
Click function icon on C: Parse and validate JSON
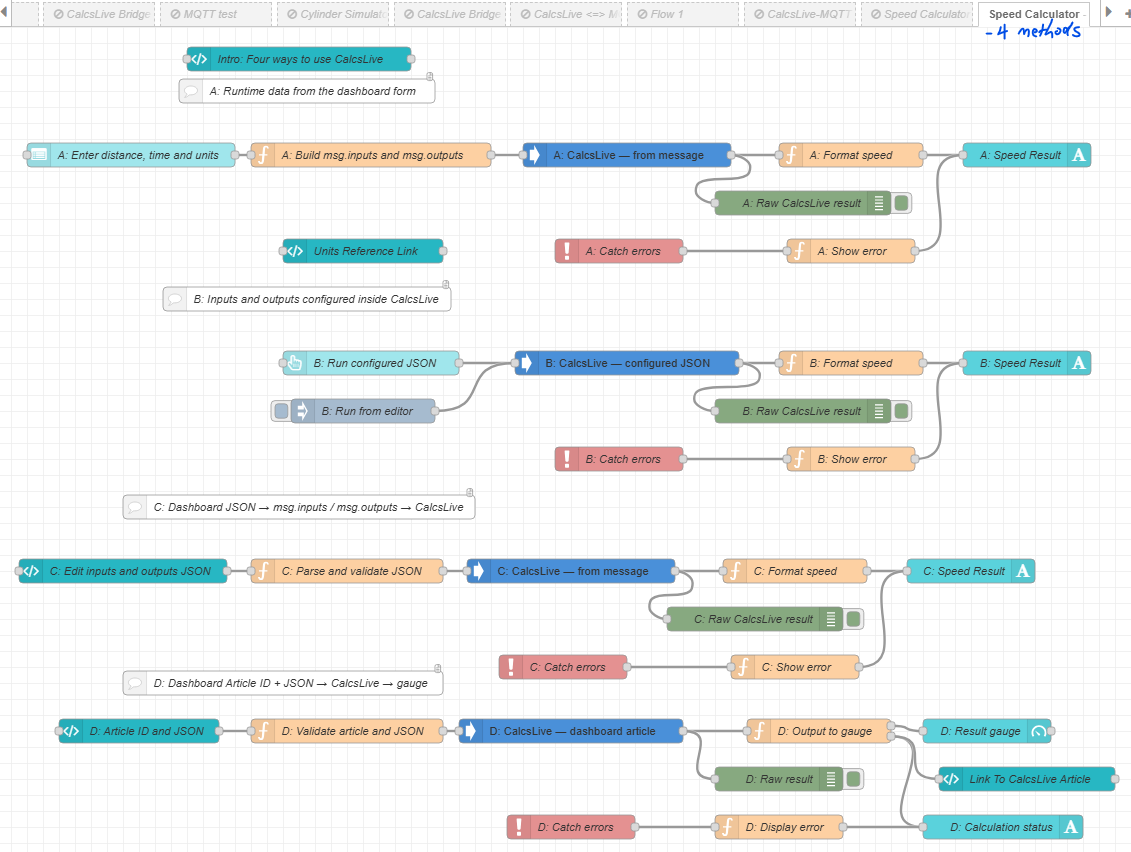pyautogui.click(x=263, y=571)
